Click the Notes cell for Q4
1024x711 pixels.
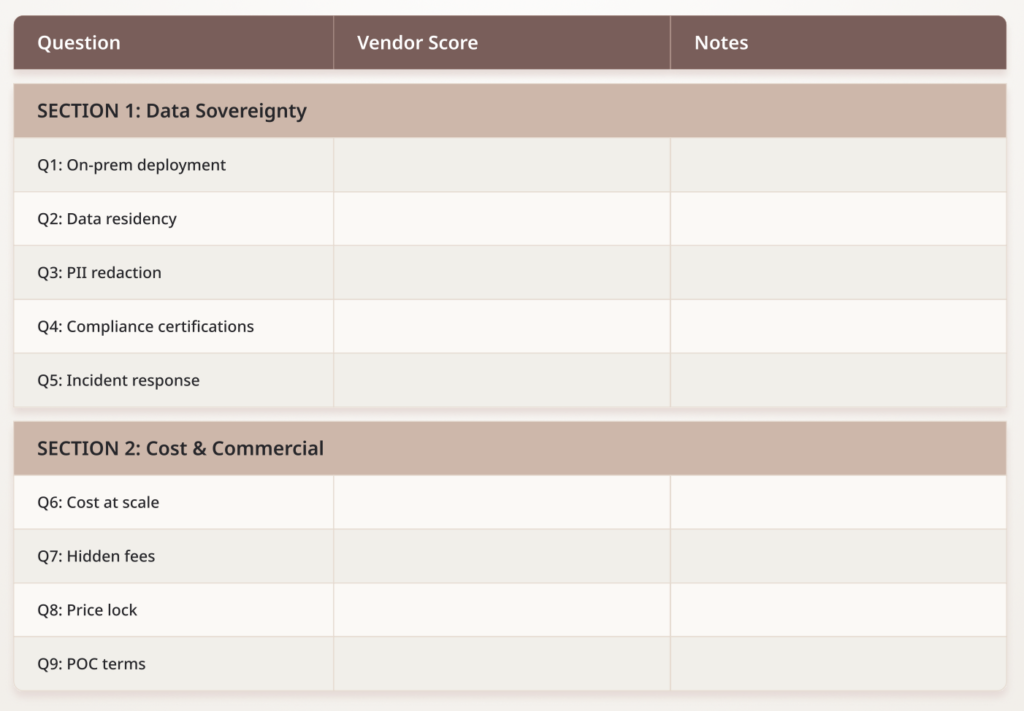click(x=838, y=327)
